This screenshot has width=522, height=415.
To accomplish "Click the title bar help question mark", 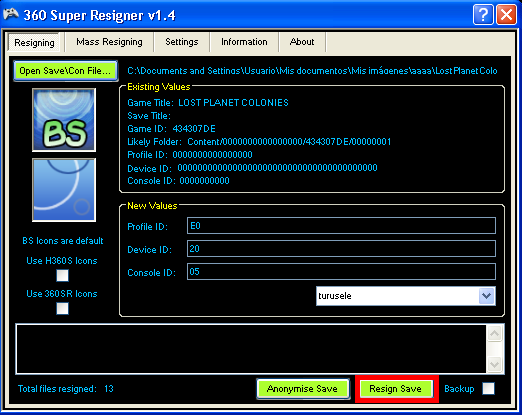I will click(483, 14).
